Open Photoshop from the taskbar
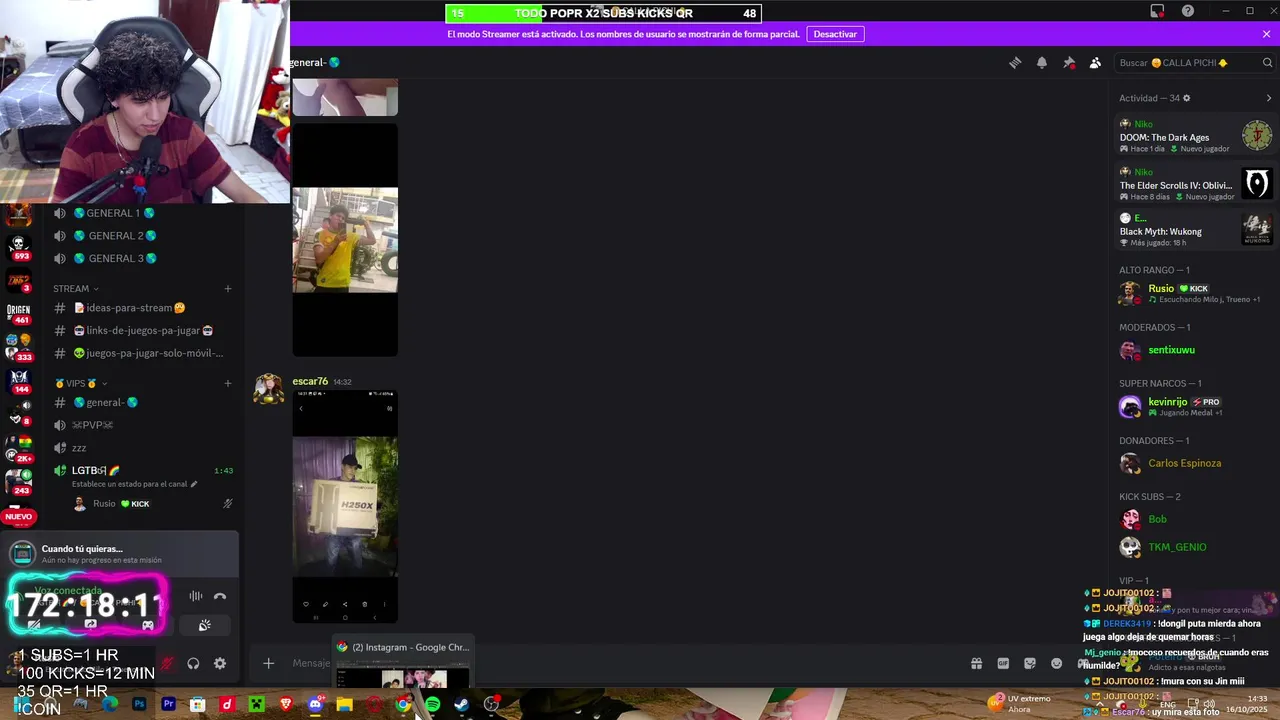This screenshot has height=720, width=1280. (139, 704)
